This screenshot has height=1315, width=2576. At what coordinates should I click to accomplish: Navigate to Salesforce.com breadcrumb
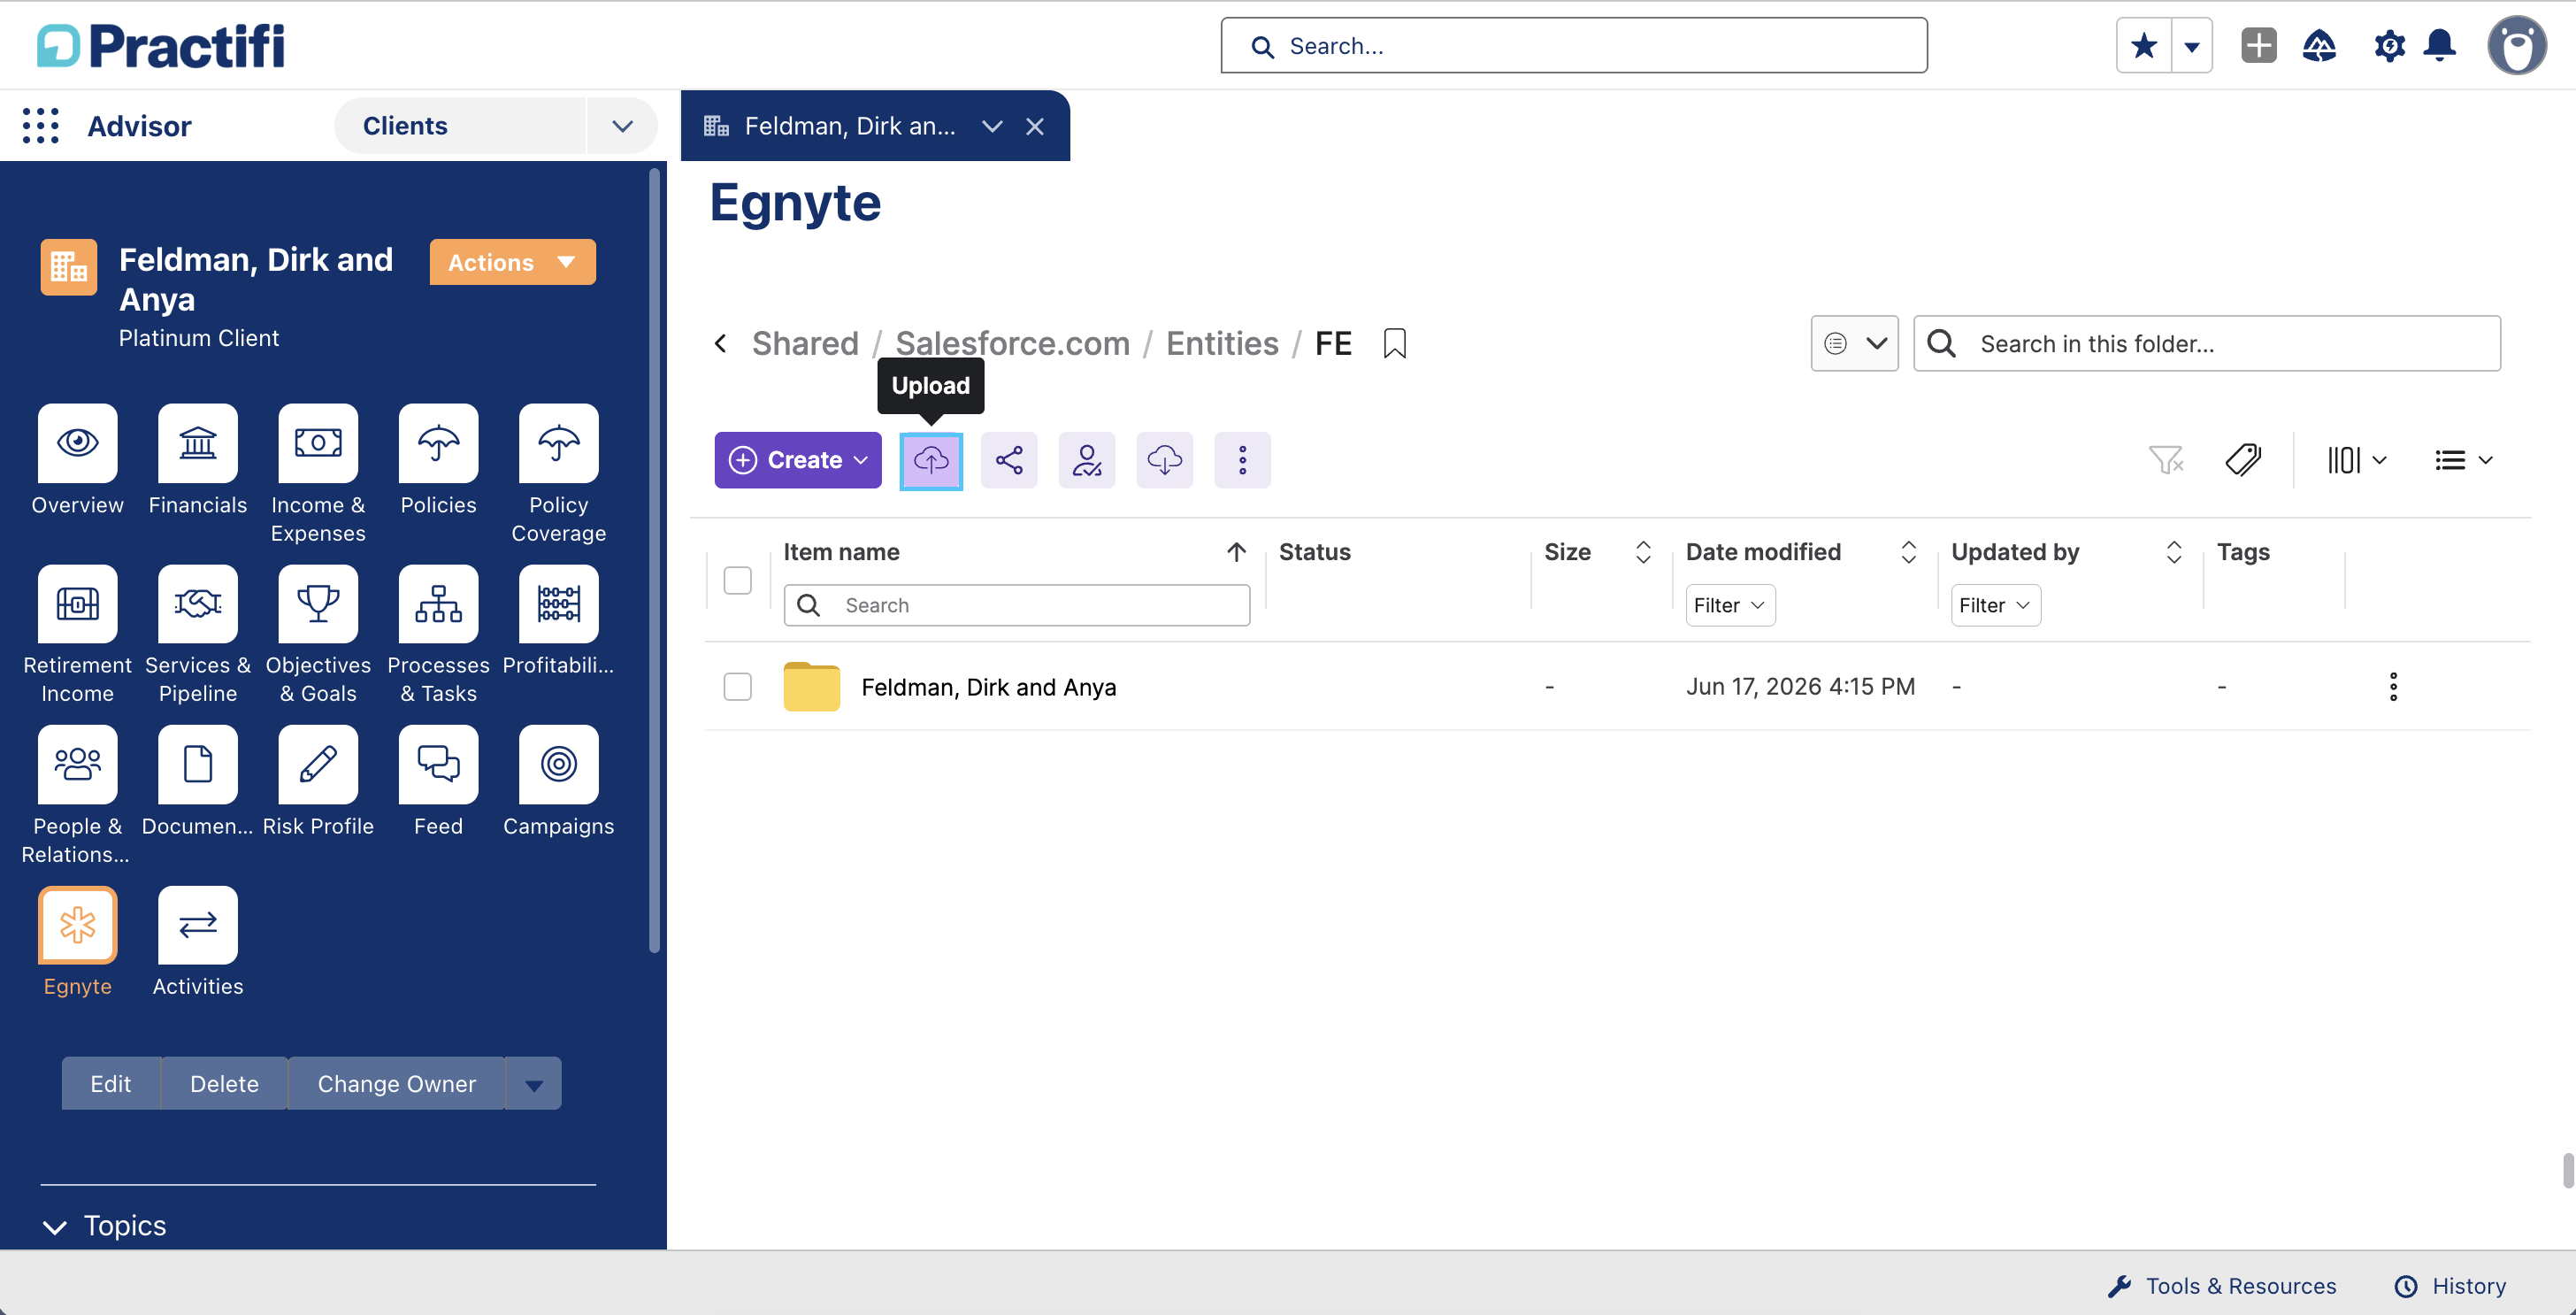point(1011,344)
